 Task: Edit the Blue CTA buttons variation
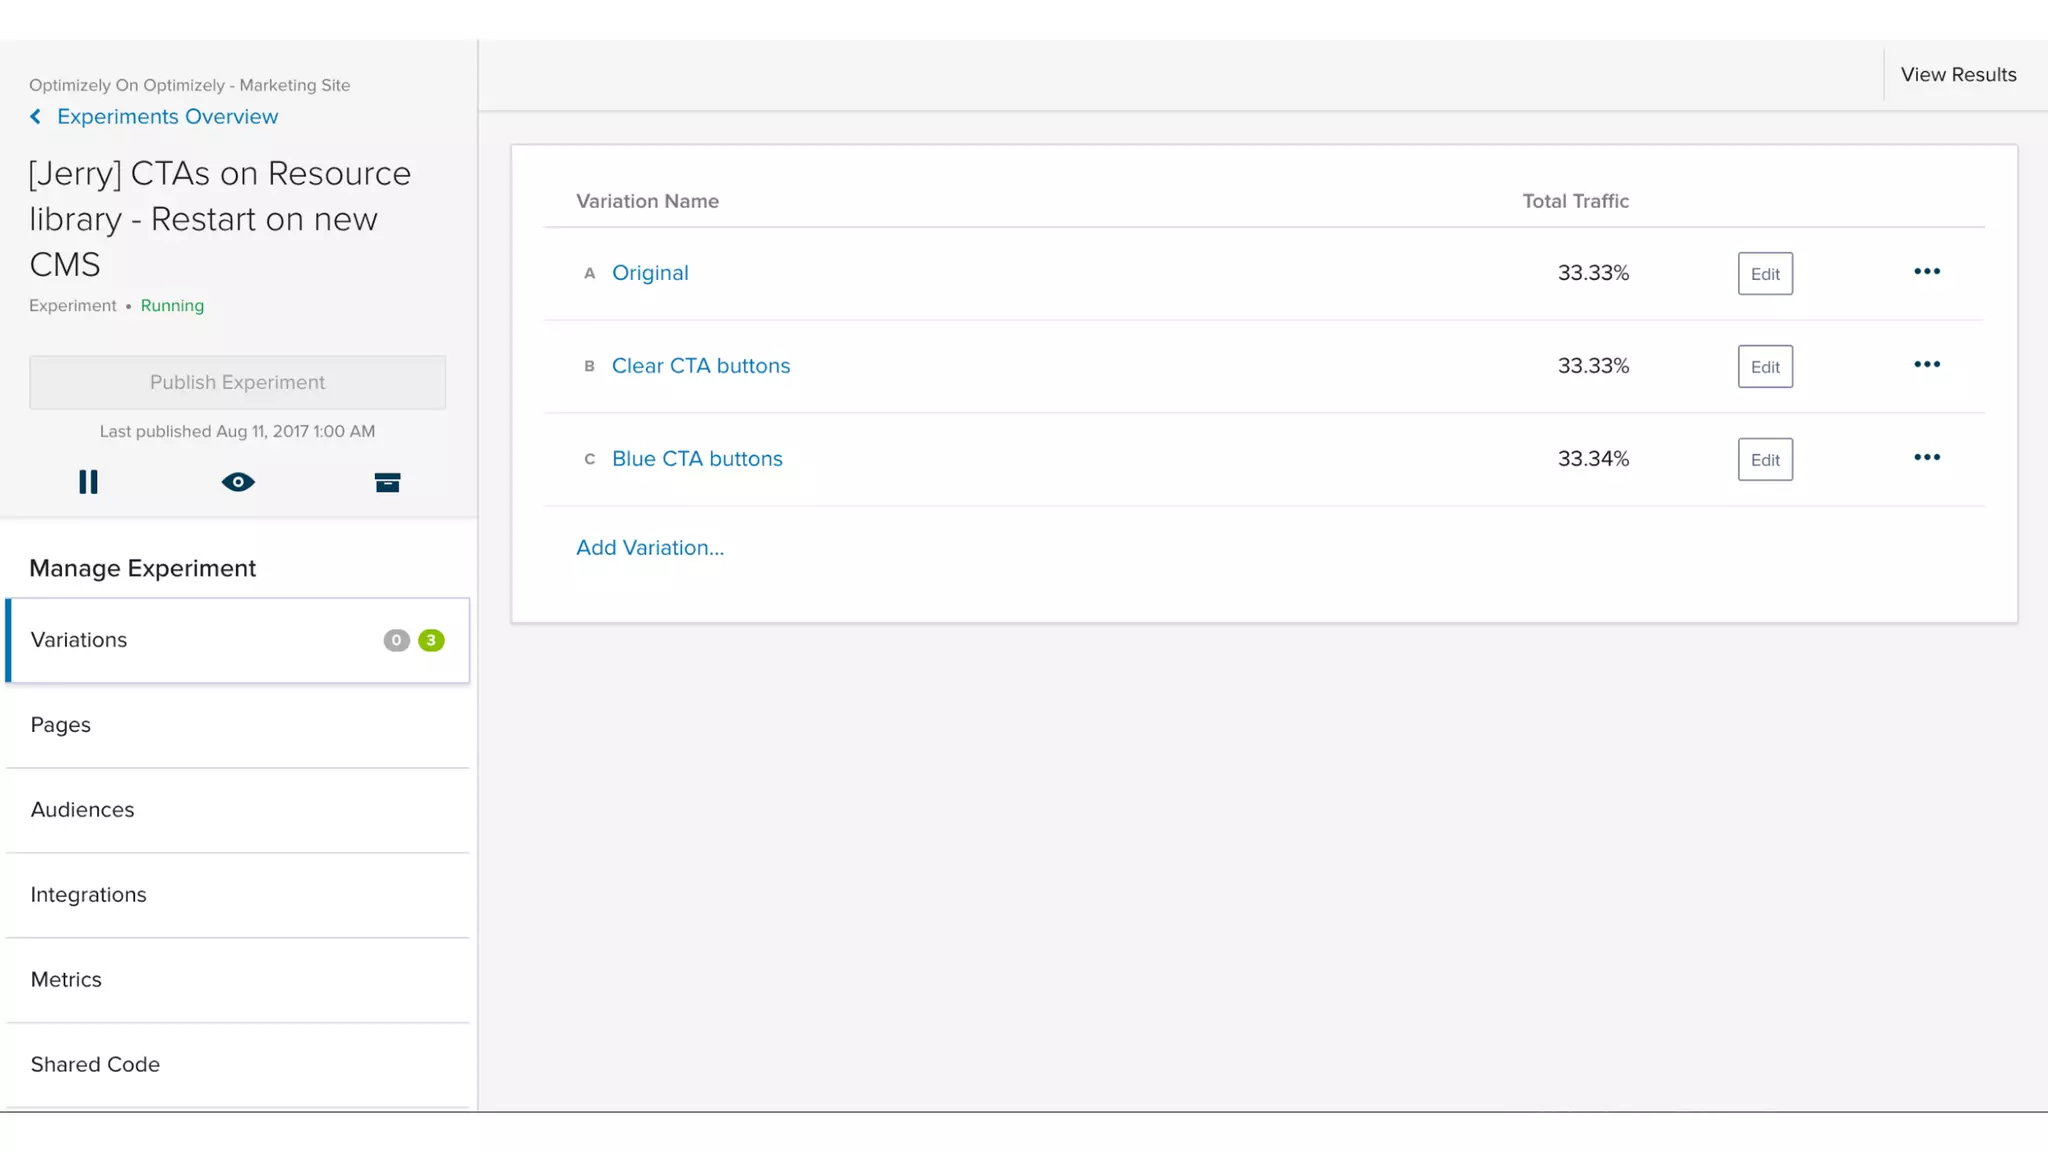pos(1764,460)
